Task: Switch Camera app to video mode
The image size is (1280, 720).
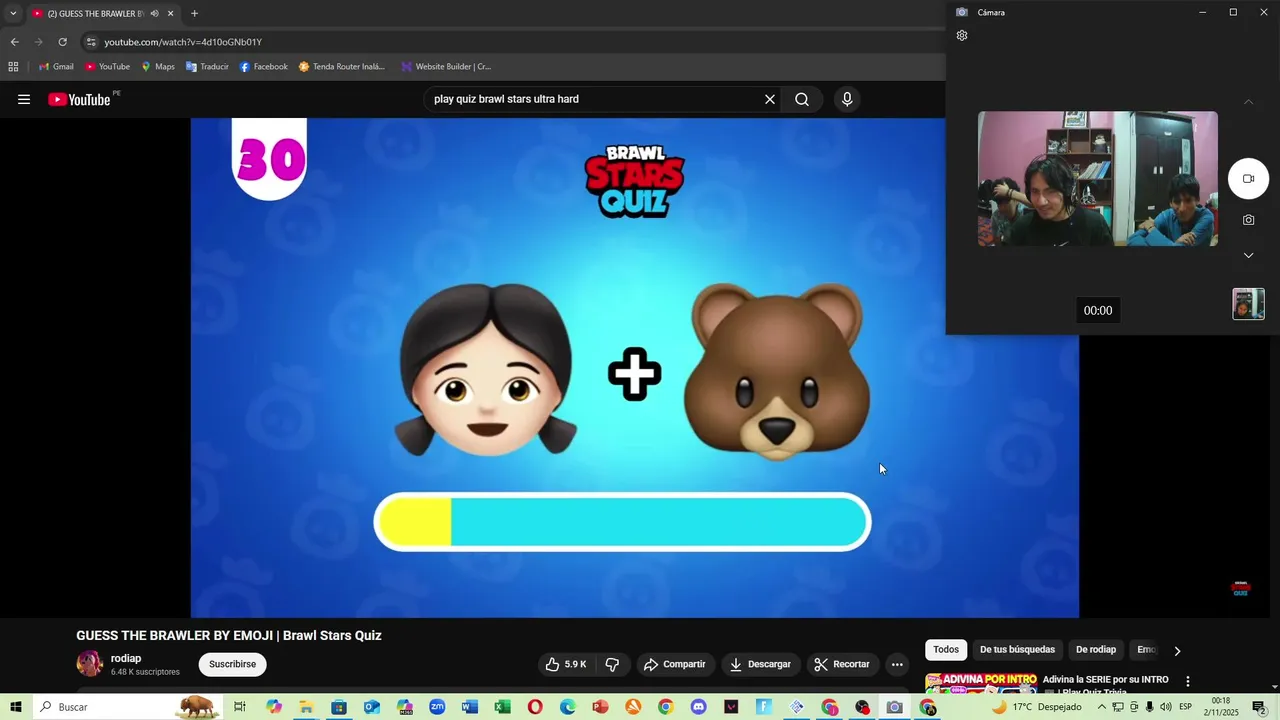Action: coord(1248,179)
